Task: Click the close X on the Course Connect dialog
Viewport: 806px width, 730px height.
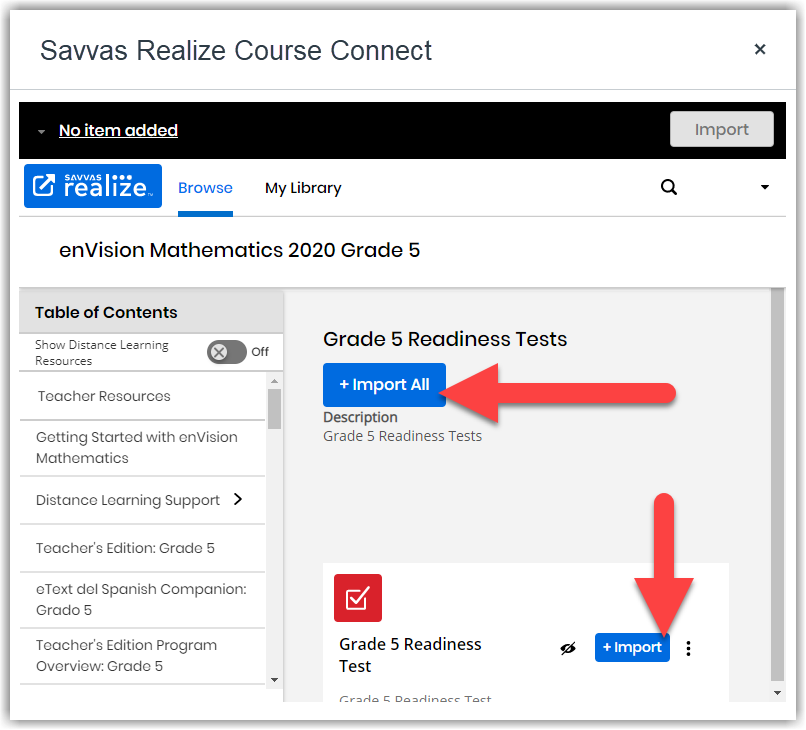Action: click(x=760, y=48)
